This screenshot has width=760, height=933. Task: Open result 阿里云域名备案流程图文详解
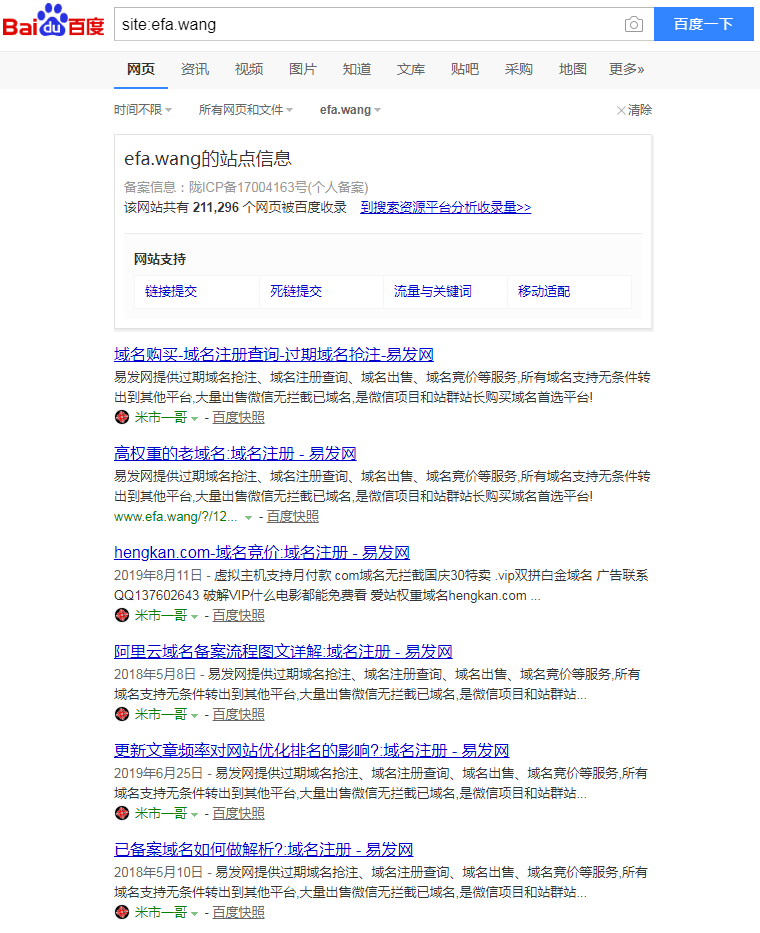pos(283,652)
